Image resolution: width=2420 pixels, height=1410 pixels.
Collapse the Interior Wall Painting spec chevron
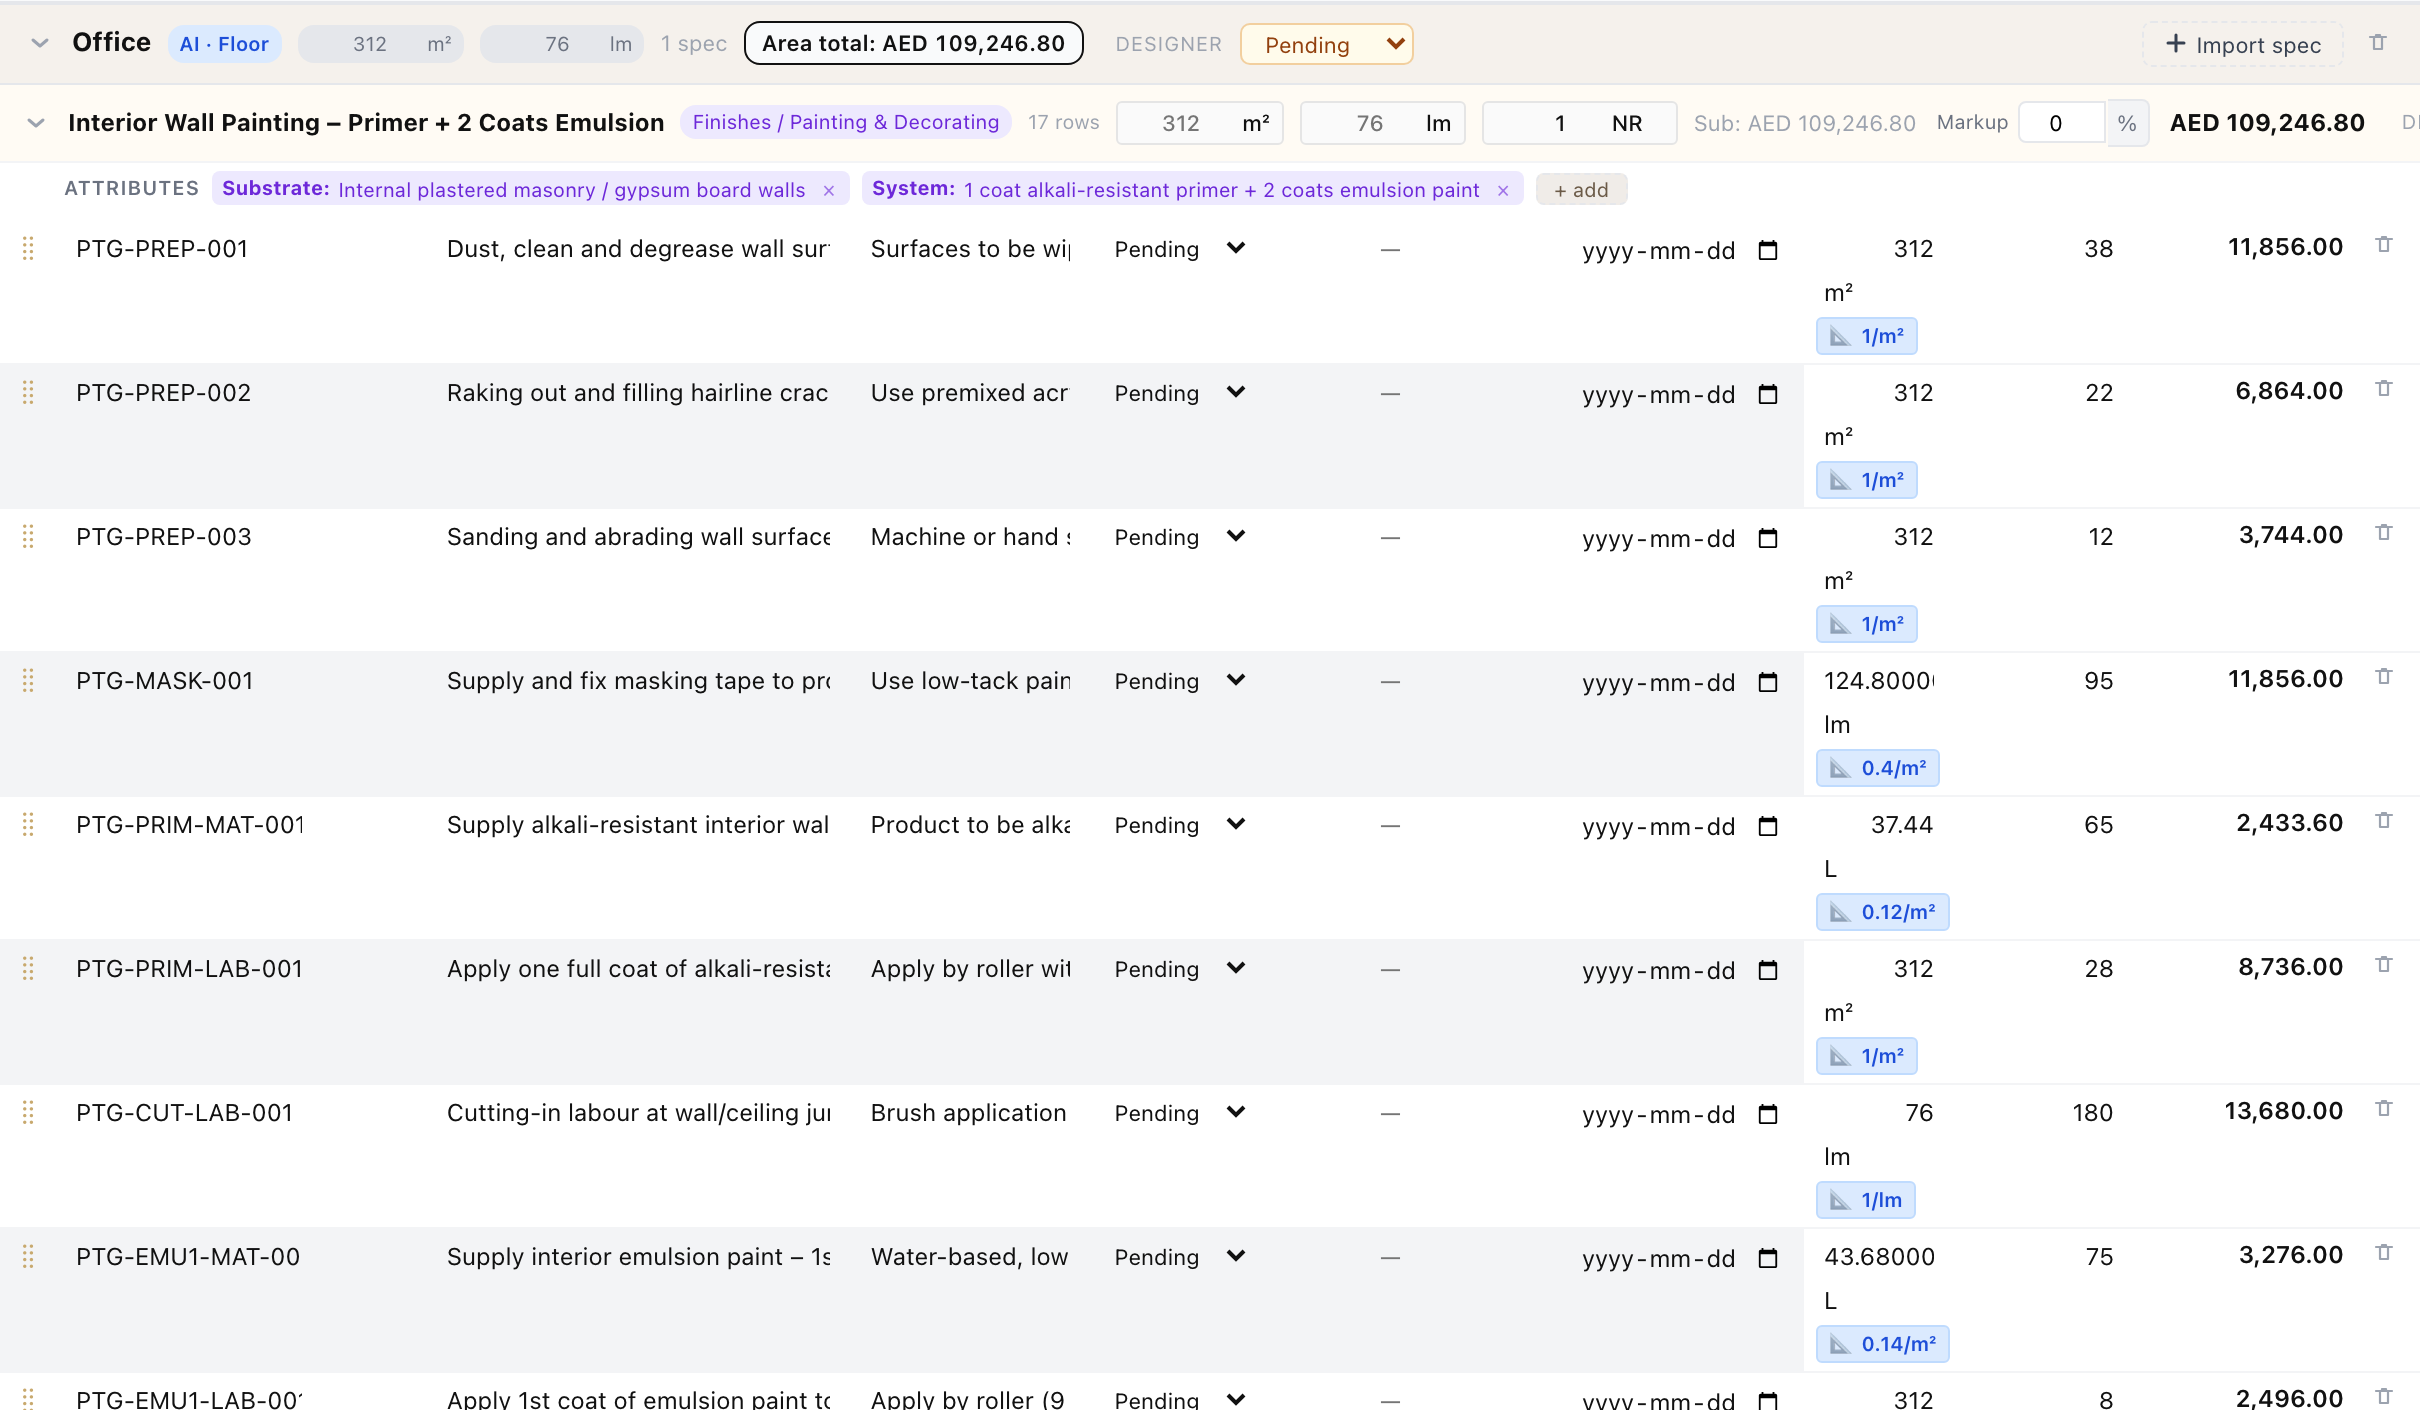click(36, 123)
